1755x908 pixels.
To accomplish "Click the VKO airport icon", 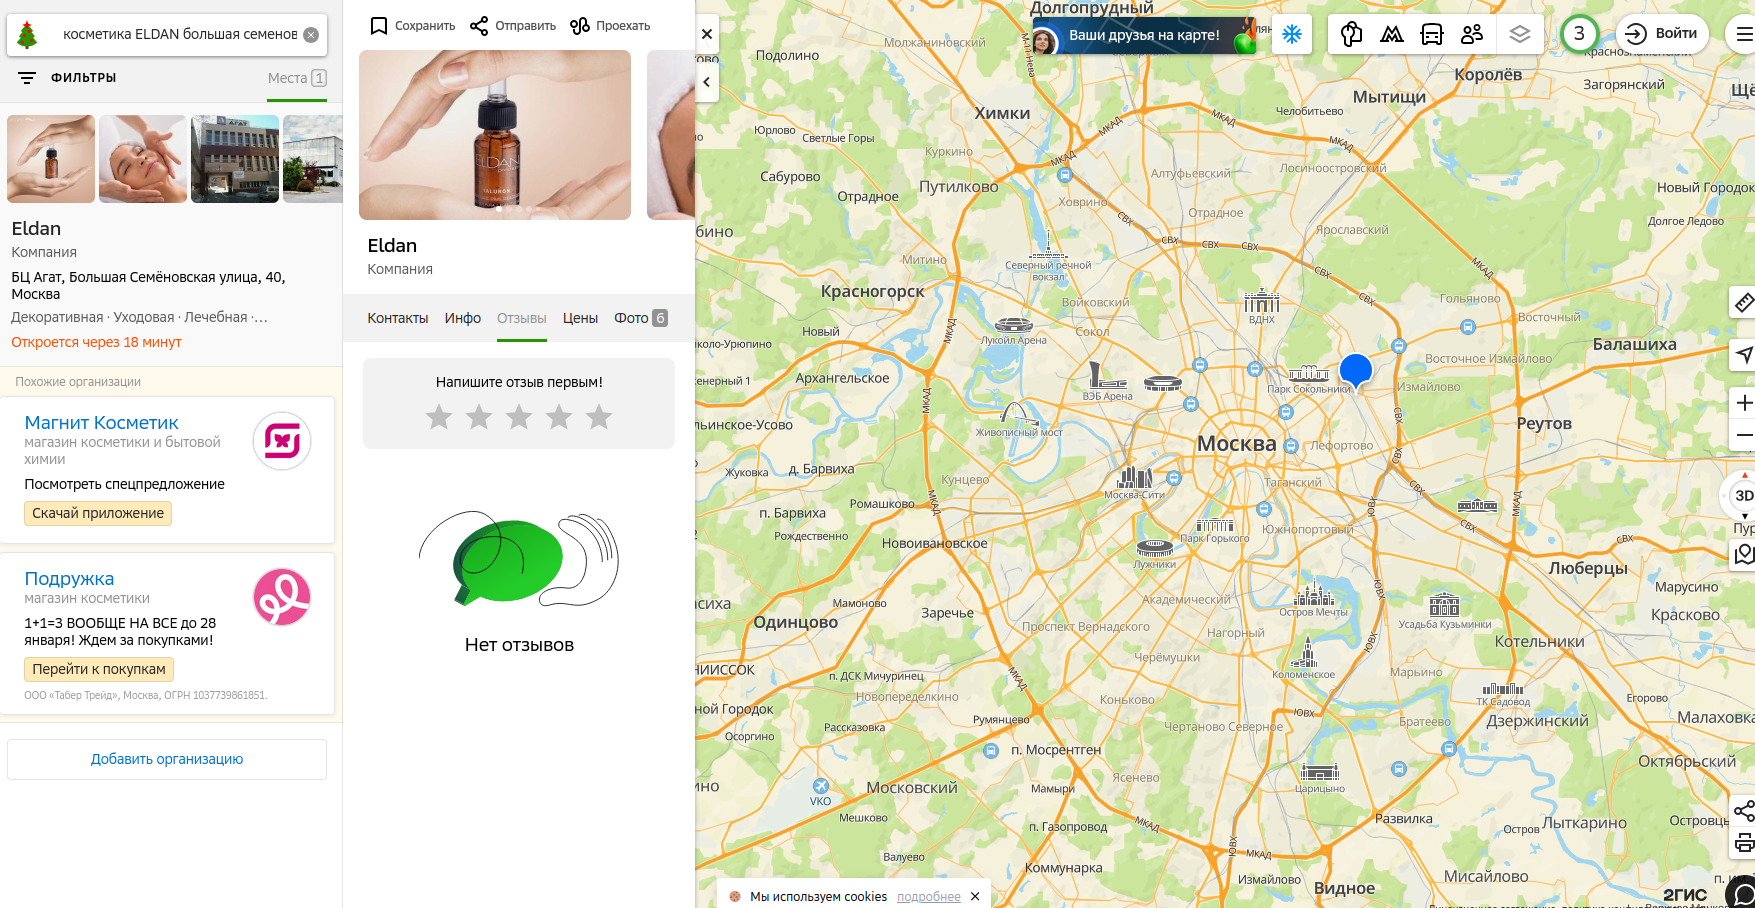I will (821, 786).
